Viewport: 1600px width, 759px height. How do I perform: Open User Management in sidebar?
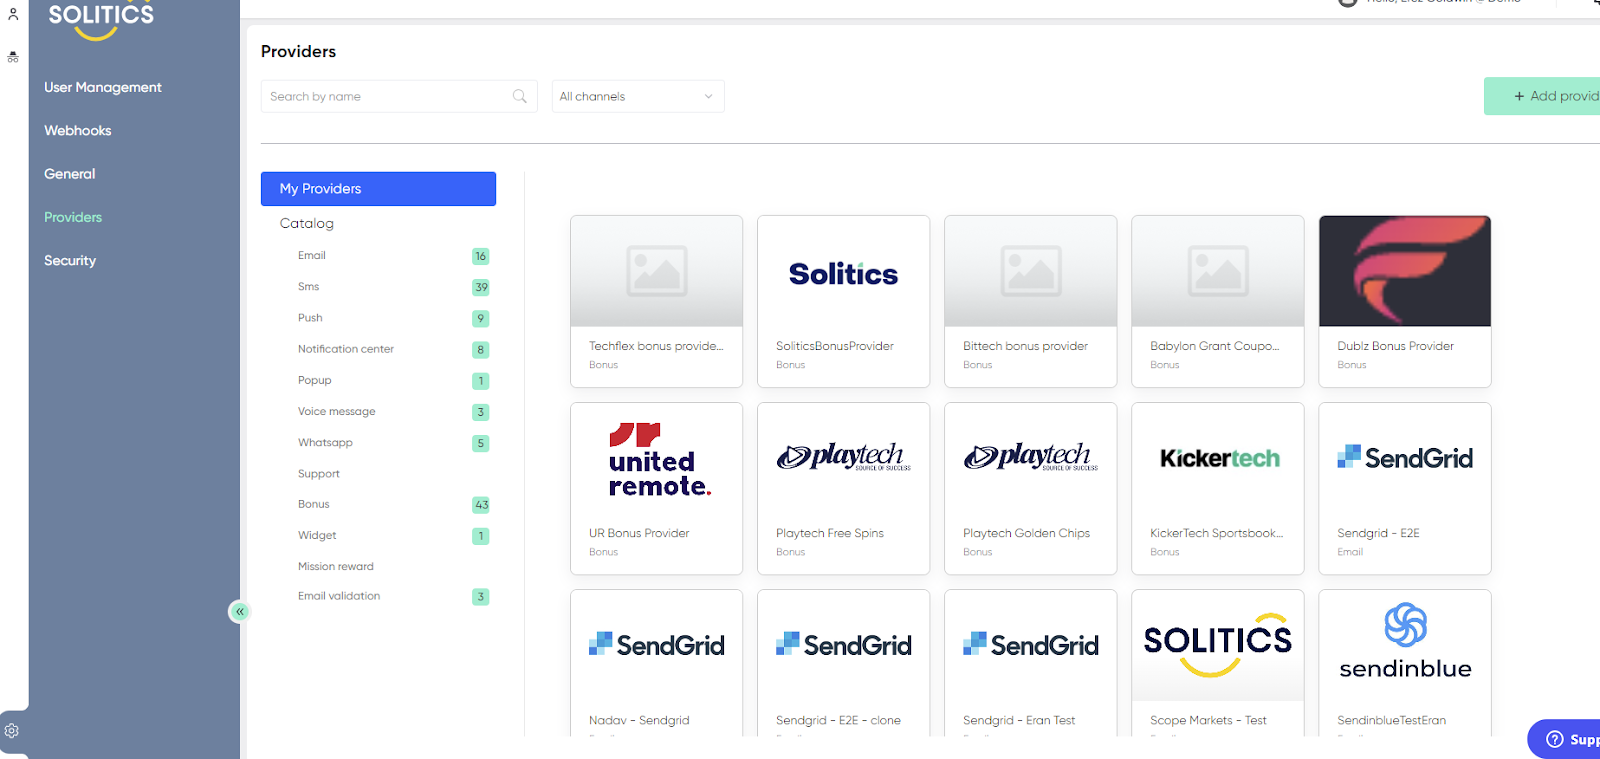pos(102,87)
